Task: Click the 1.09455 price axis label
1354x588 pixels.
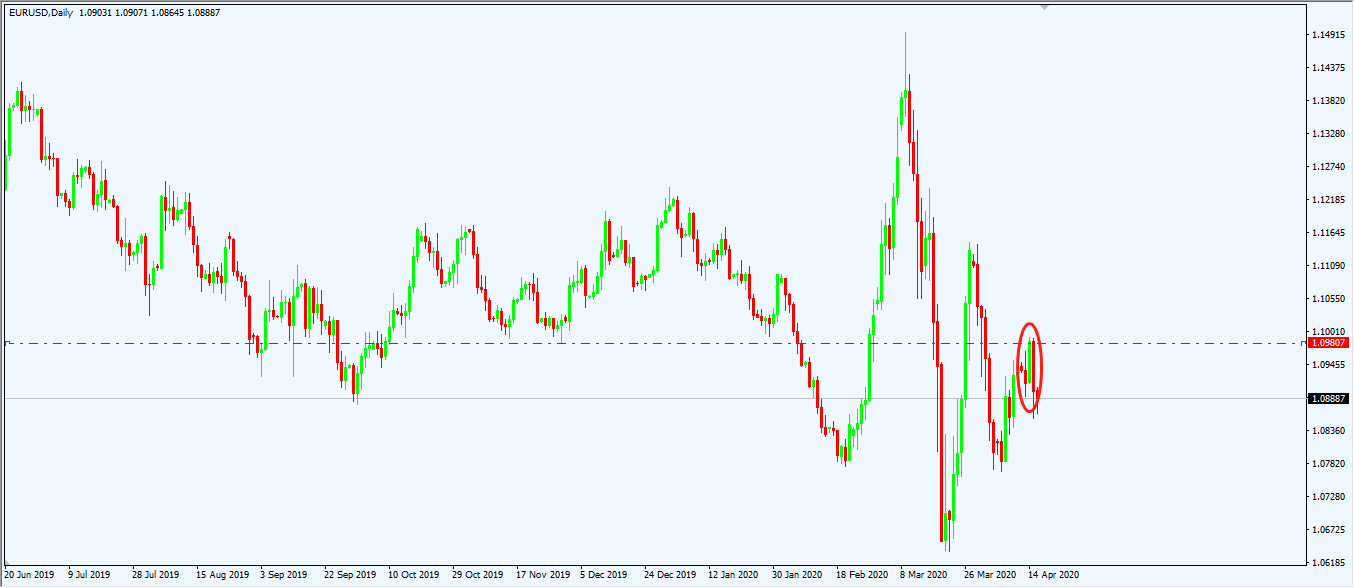Action: [1327, 365]
